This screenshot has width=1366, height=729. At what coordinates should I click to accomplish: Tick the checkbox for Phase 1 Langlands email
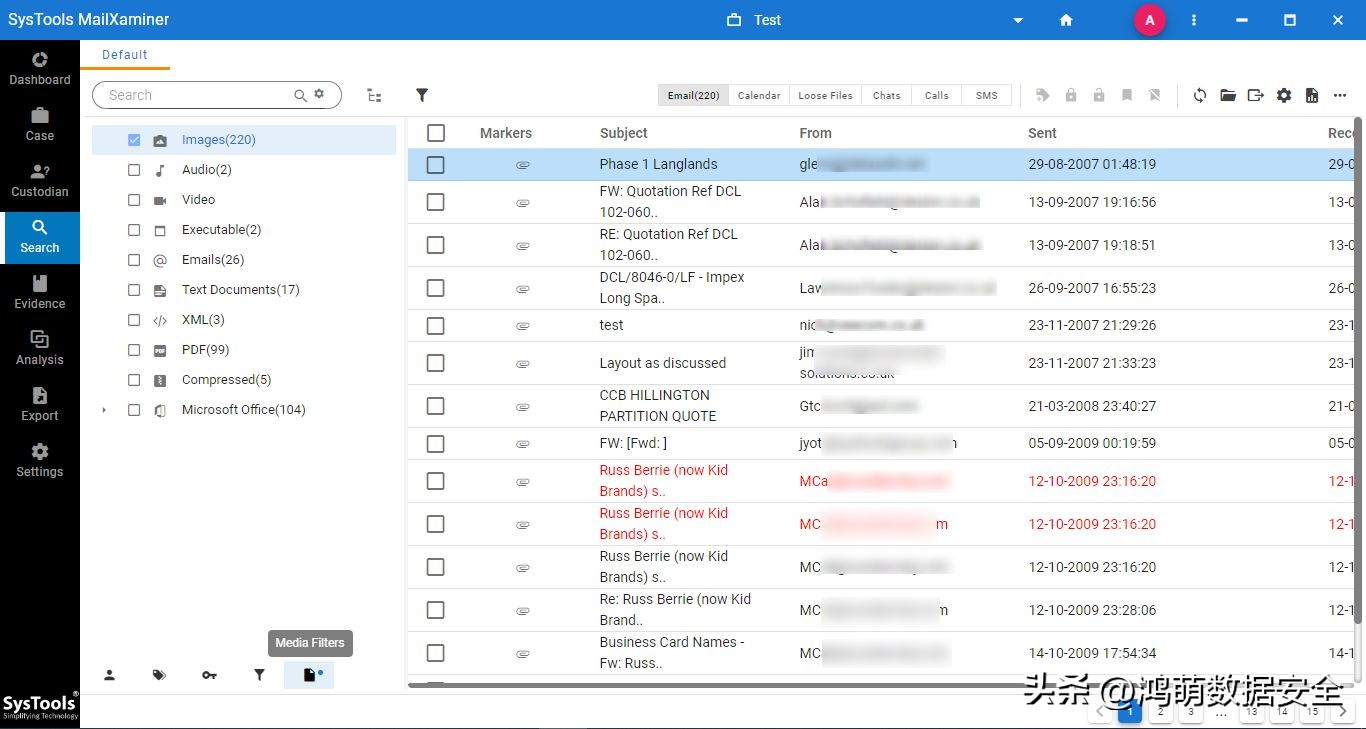click(x=436, y=164)
